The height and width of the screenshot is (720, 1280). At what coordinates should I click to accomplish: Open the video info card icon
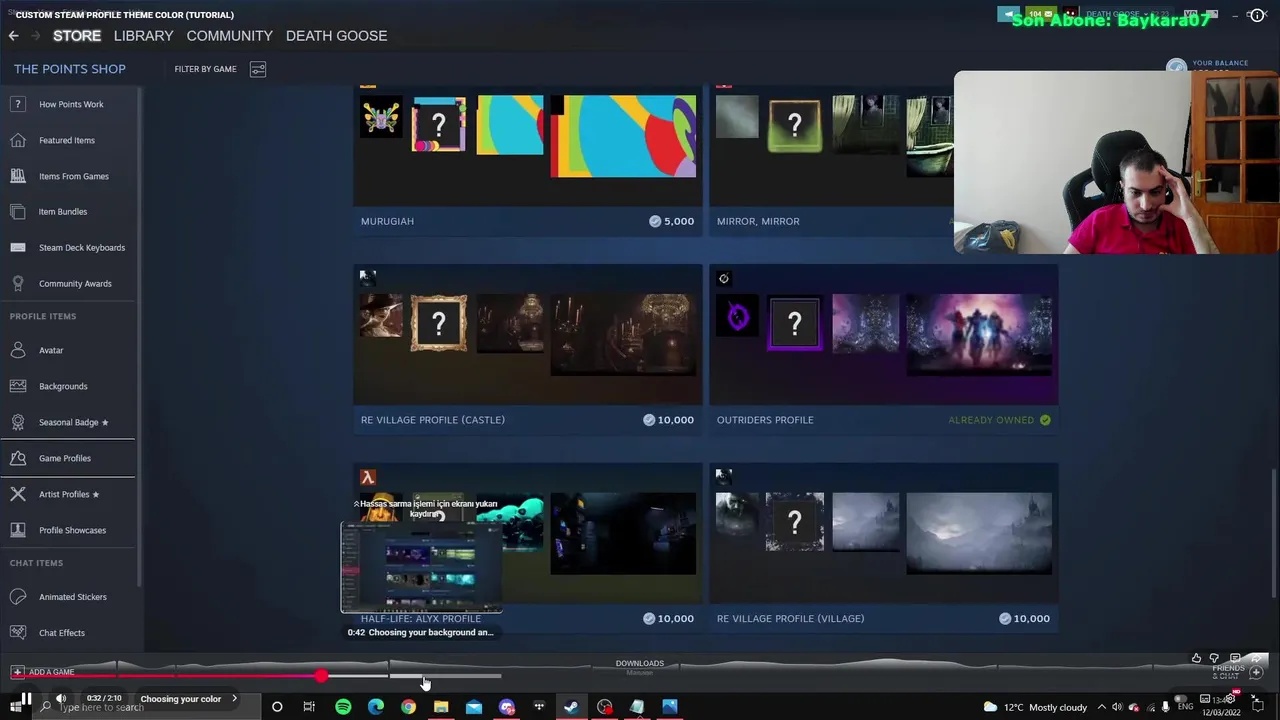[x=1257, y=15]
